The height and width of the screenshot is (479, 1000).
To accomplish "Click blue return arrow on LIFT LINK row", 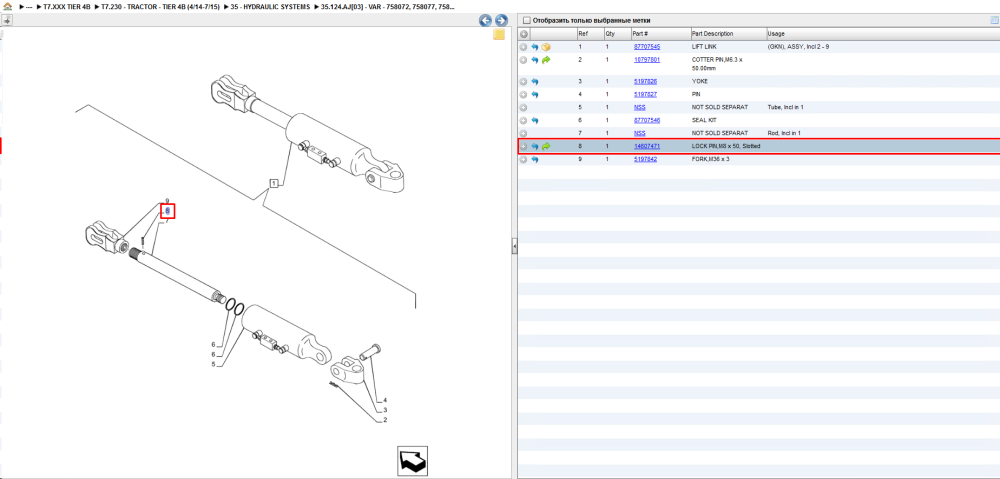I will pyautogui.click(x=535, y=47).
